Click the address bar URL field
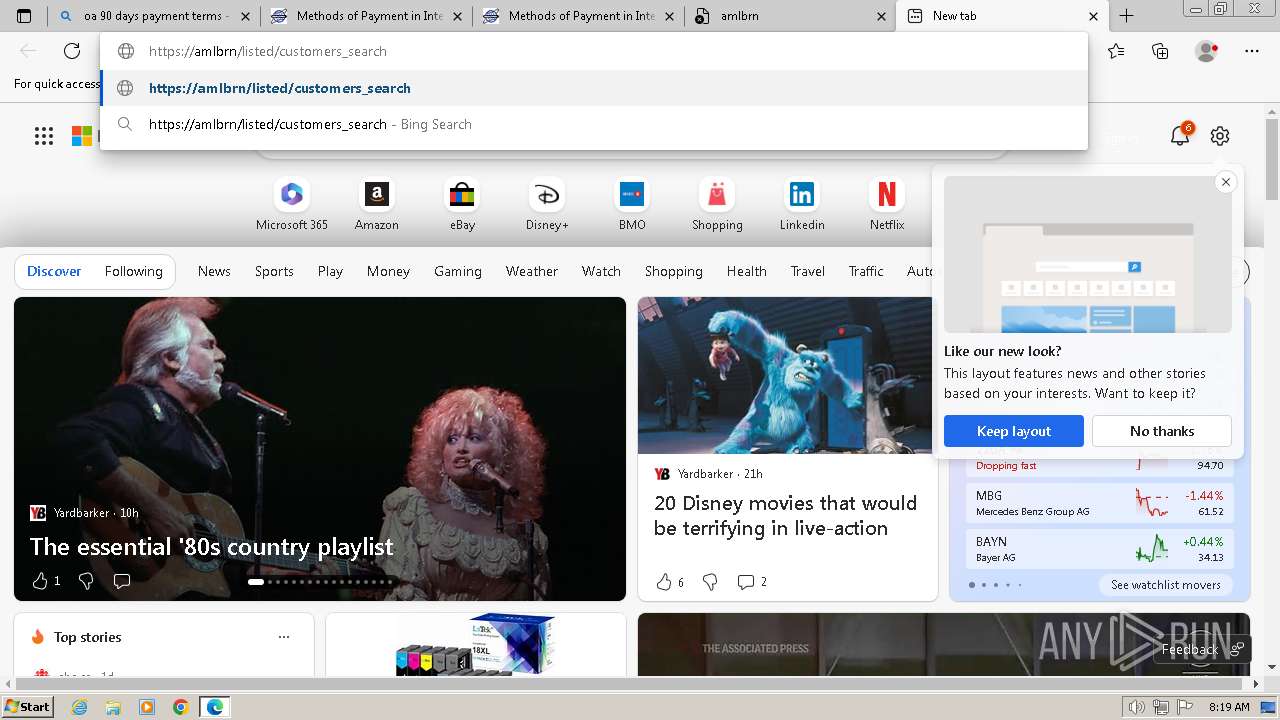This screenshot has width=1280, height=720. (594, 51)
